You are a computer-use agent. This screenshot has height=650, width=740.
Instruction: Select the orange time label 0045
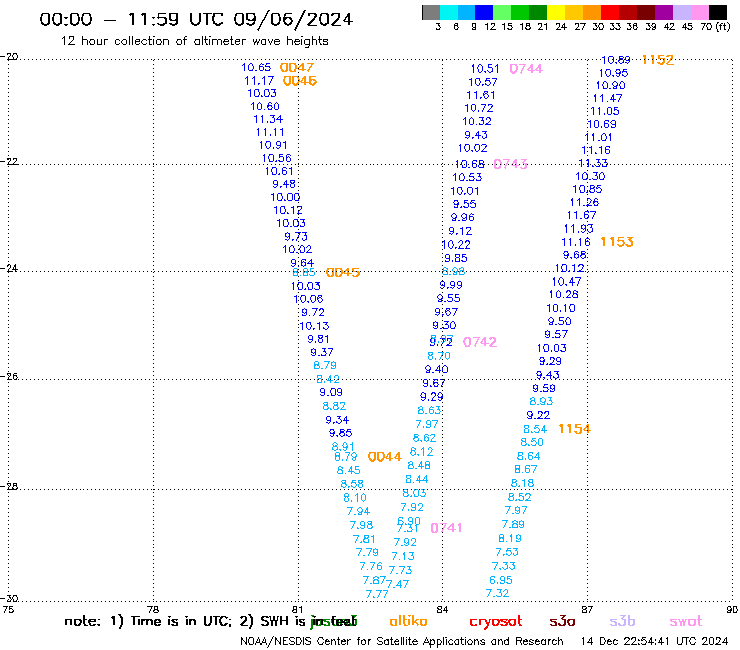pyautogui.click(x=343, y=272)
